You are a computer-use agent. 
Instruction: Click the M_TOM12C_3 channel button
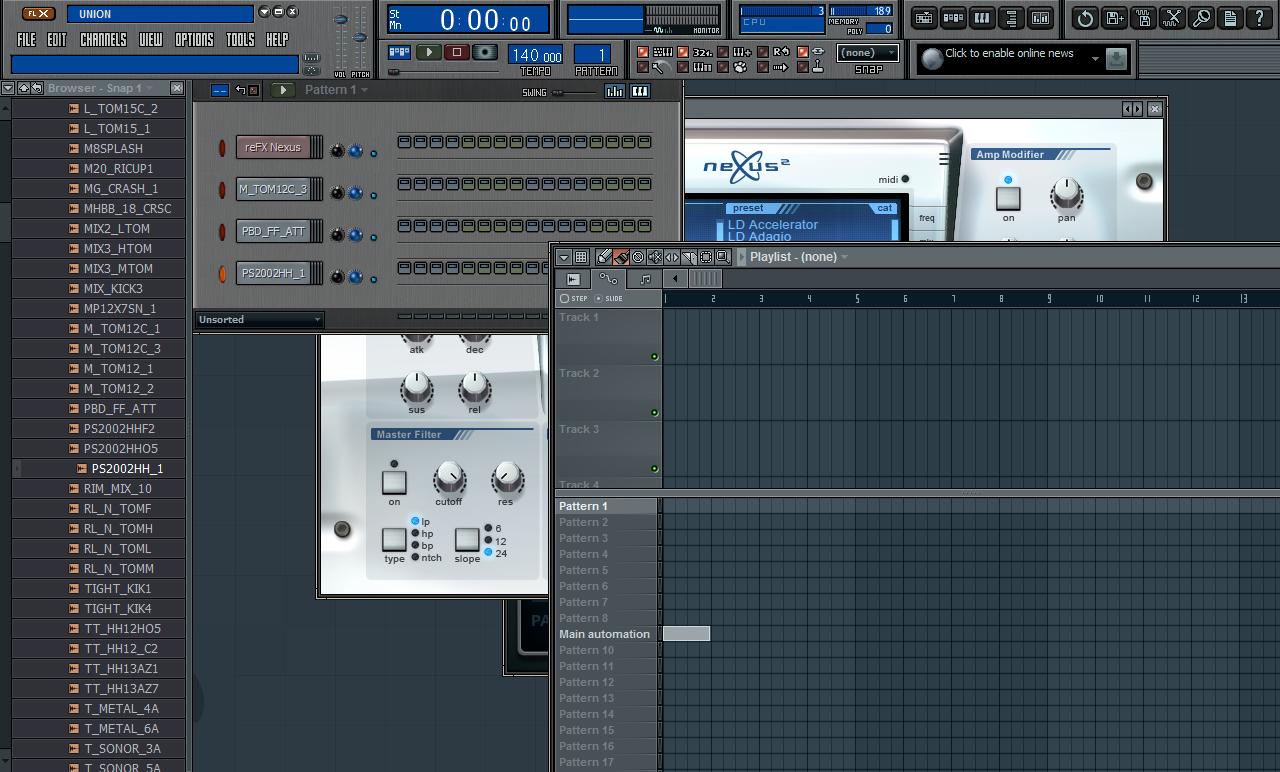coord(273,189)
